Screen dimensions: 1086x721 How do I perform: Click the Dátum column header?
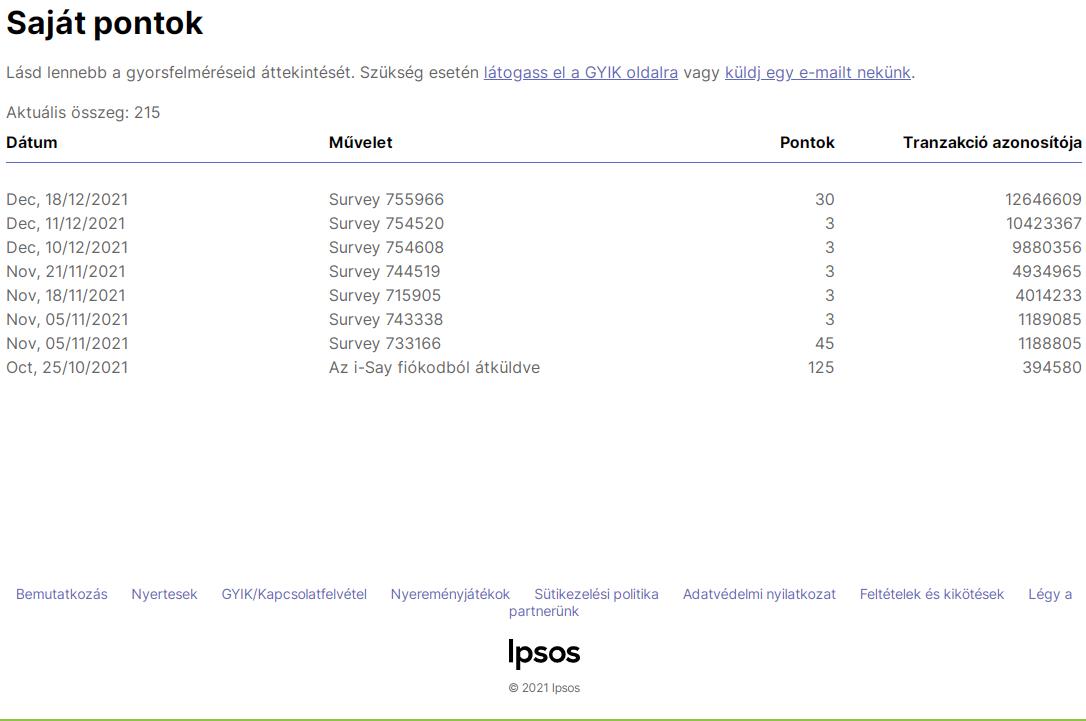(x=32, y=142)
